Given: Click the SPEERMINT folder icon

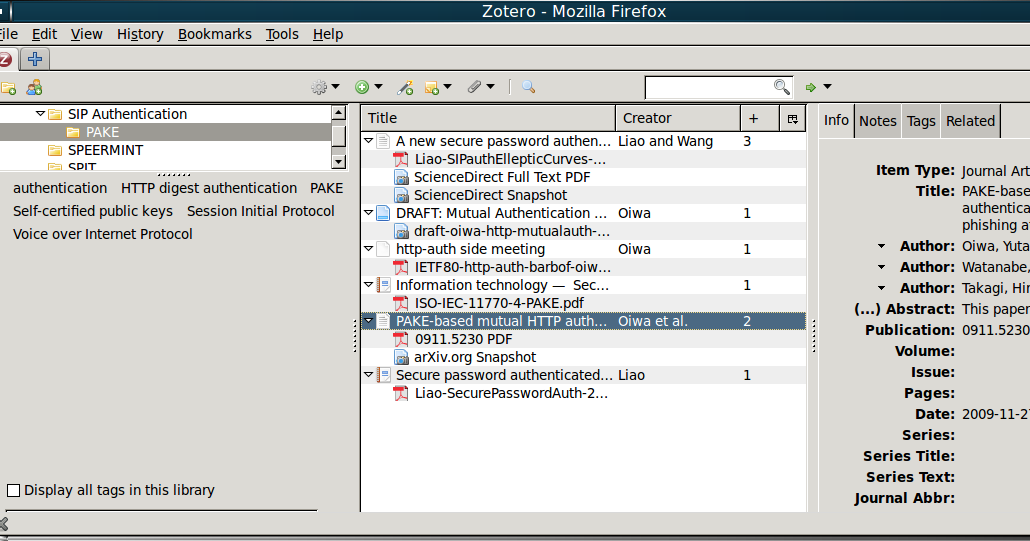Looking at the screenshot, I should coord(55,150).
